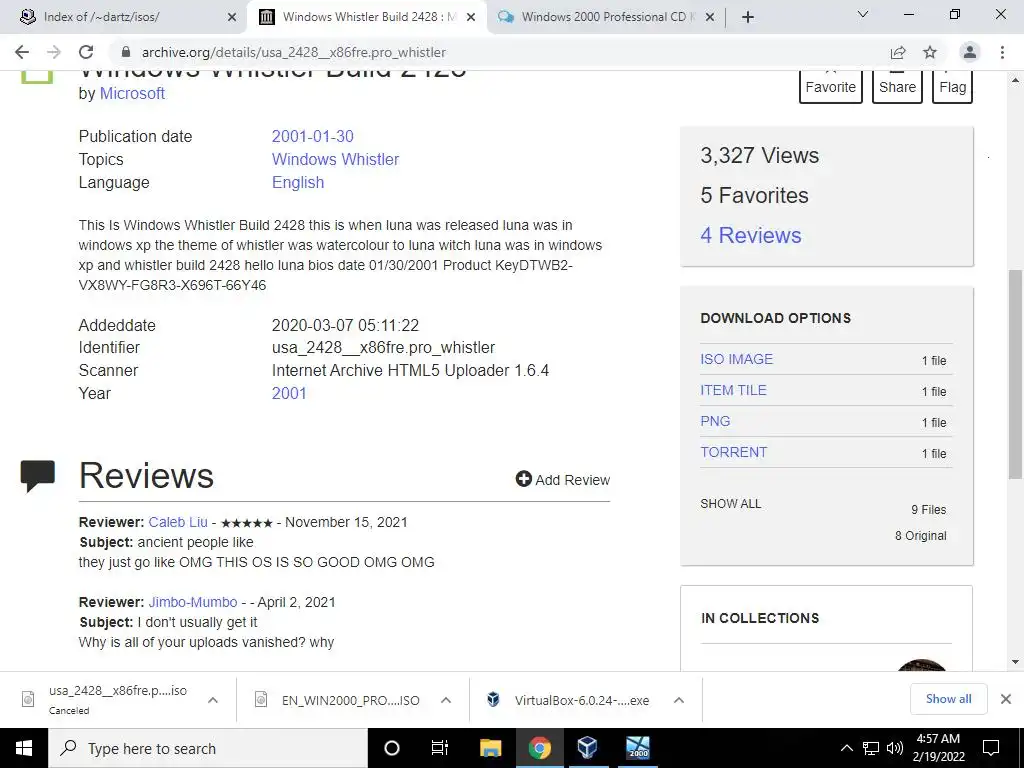
Task: Click Show all downloads
Action: (948, 699)
